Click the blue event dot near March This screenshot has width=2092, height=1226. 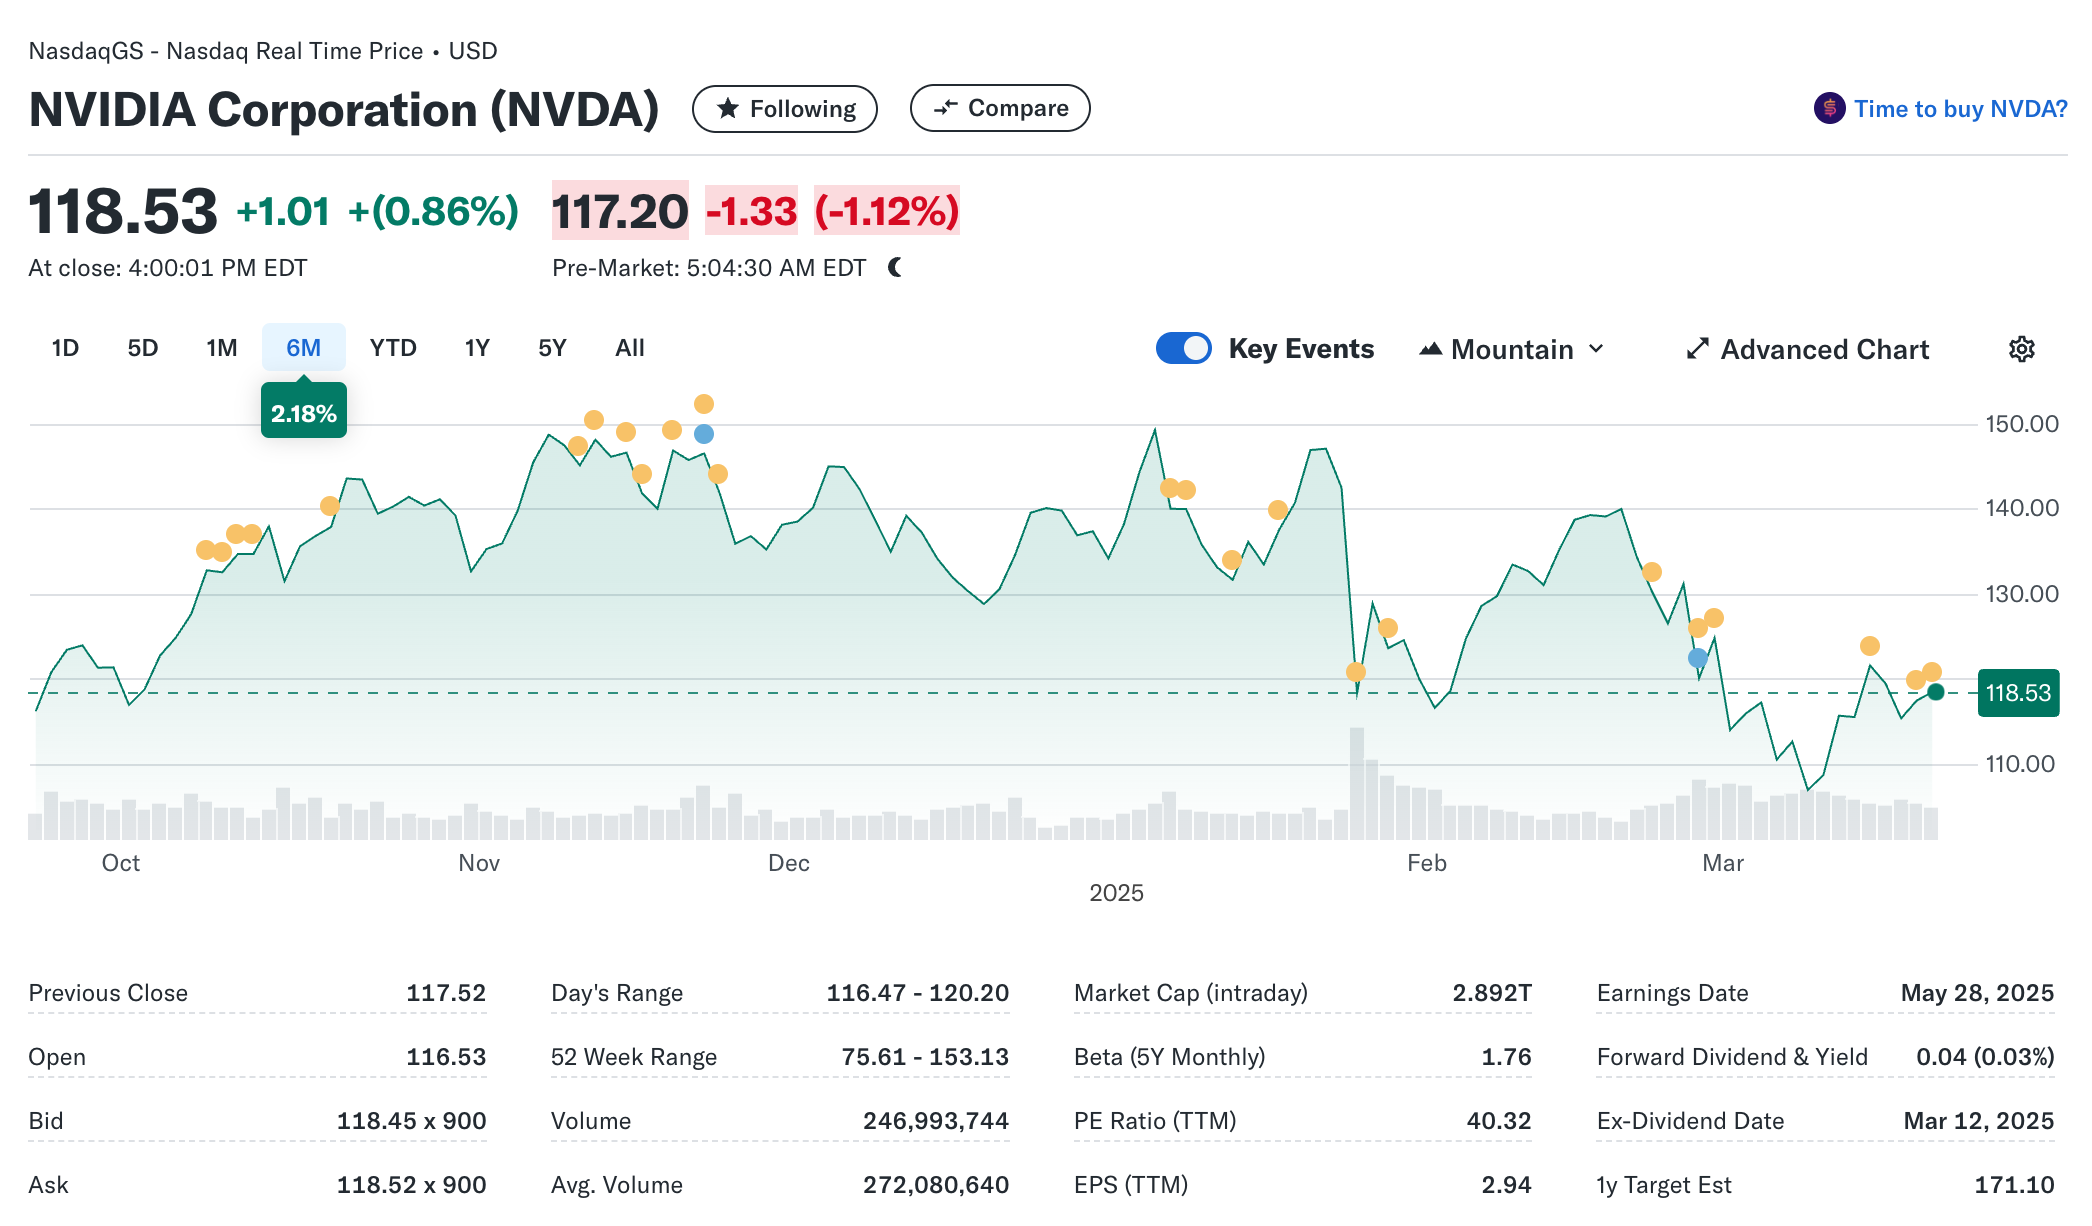[x=1698, y=658]
